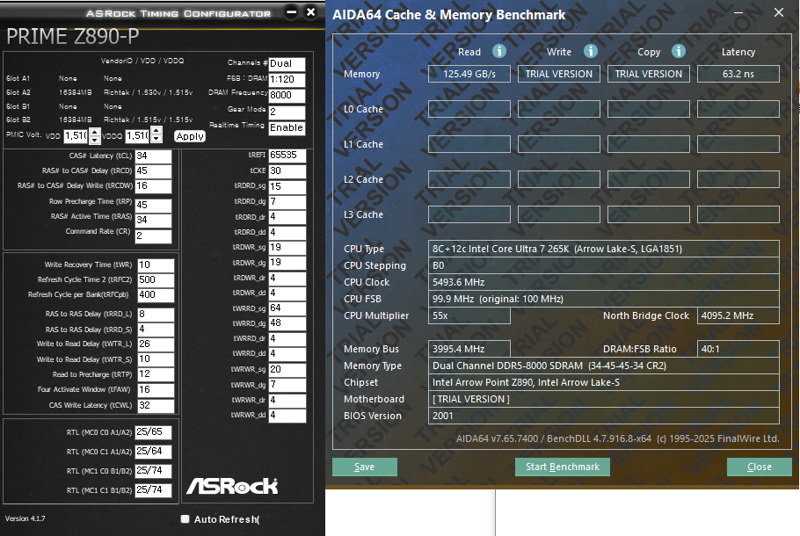This screenshot has height=536, width=800.
Task: Minimize the ASRock Timing Configurator window
Action: (x=291, y=12)
